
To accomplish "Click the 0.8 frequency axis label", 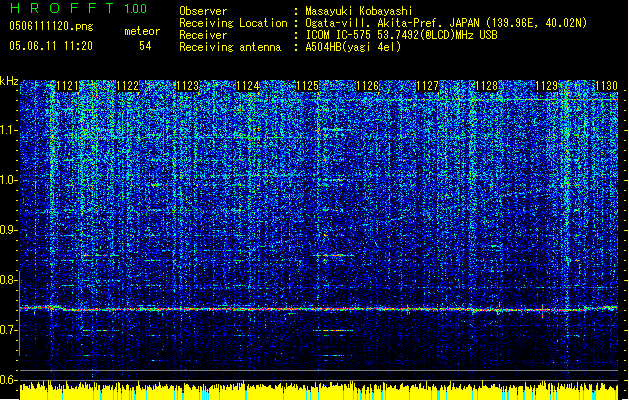I will (9, 280).
